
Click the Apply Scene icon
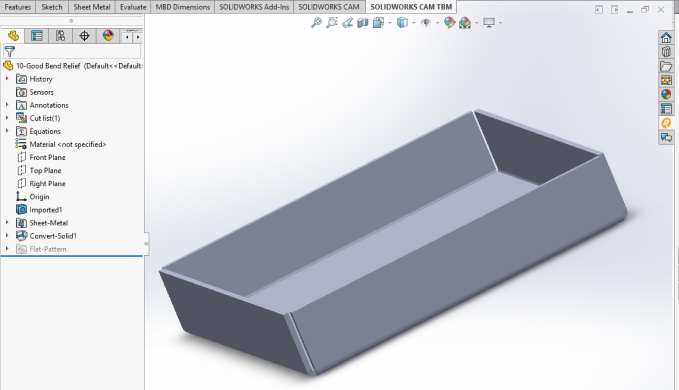tap(465, 23)
